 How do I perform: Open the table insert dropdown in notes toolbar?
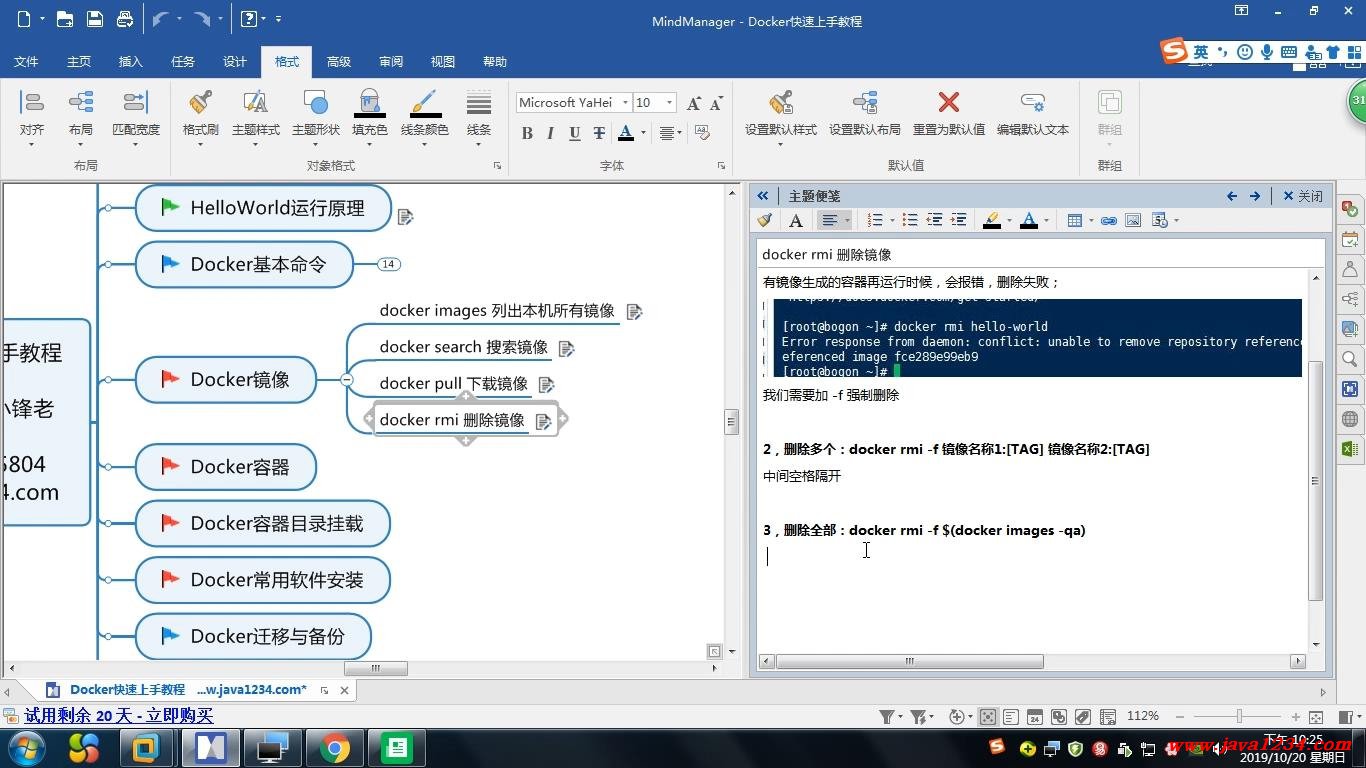pos(1091,220)
